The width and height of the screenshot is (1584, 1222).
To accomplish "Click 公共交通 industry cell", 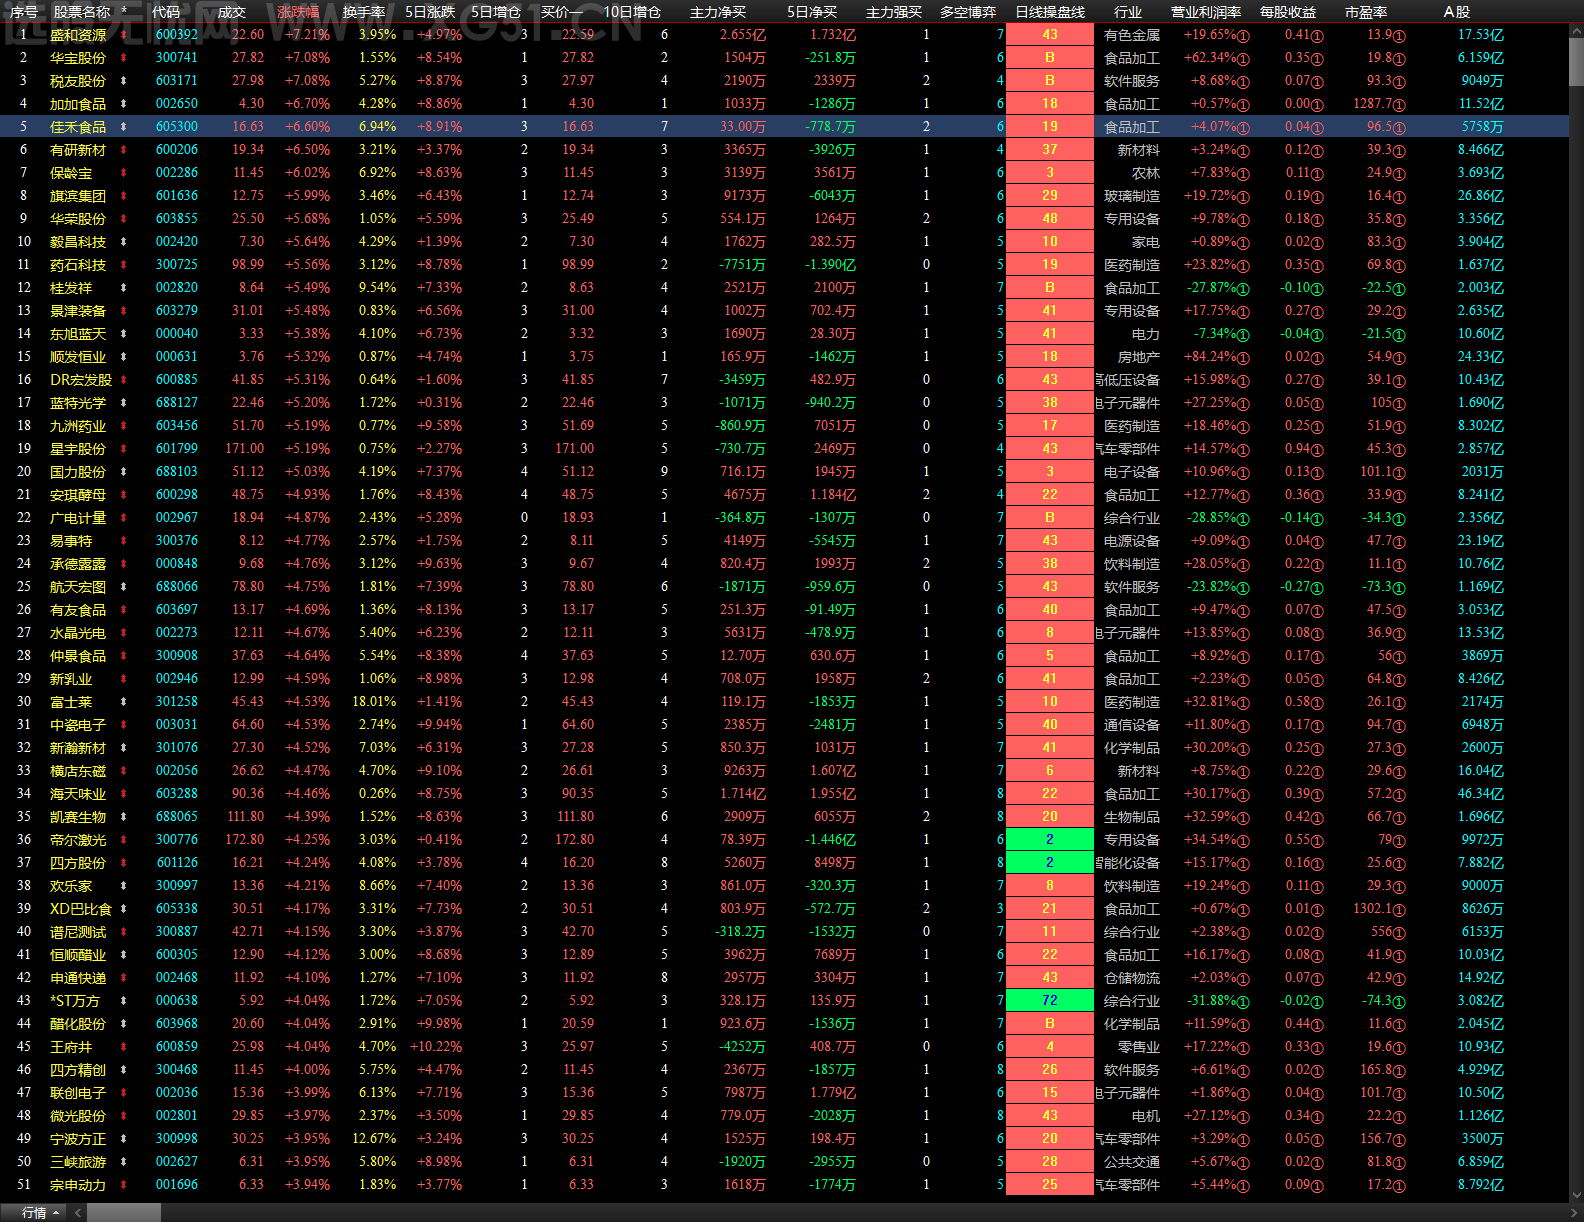I will [x=1132, y=1162].
